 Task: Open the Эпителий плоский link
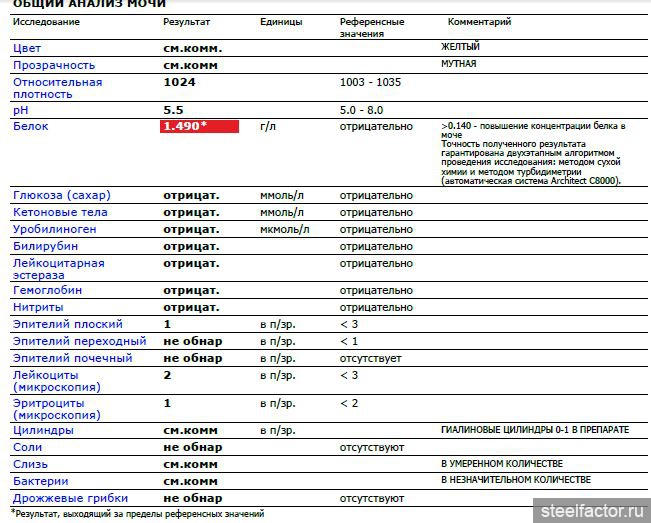tap(68, 324)
